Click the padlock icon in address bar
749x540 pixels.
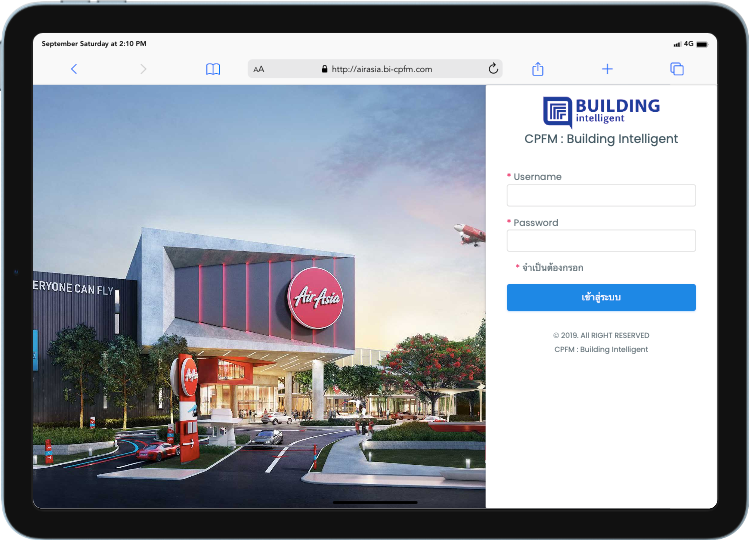[x=324, y=69]
